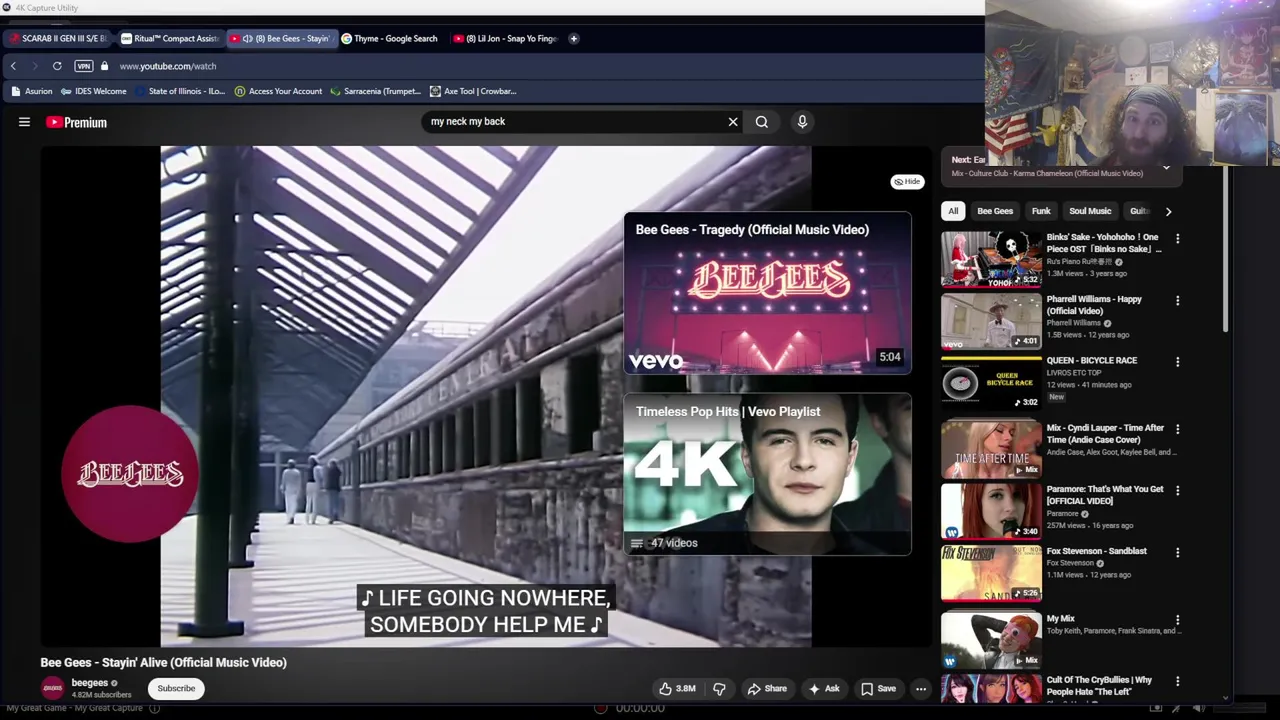Open options menu for My Mix
Viewport: 1280px width, 720px height.
tap(1177, 620)
